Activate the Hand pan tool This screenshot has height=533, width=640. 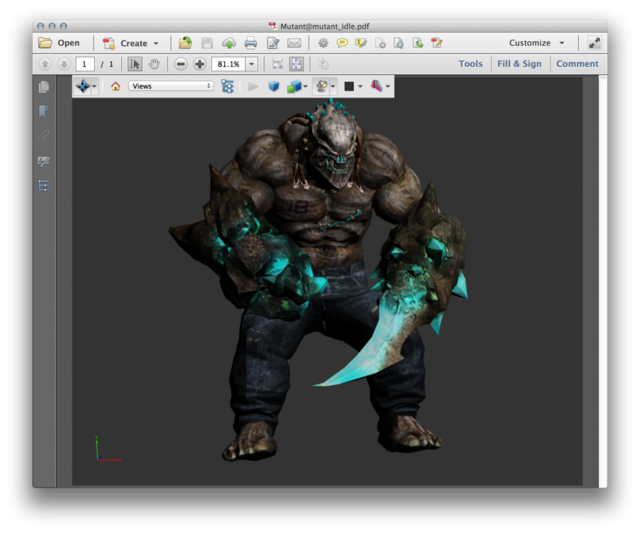[154, 64]
